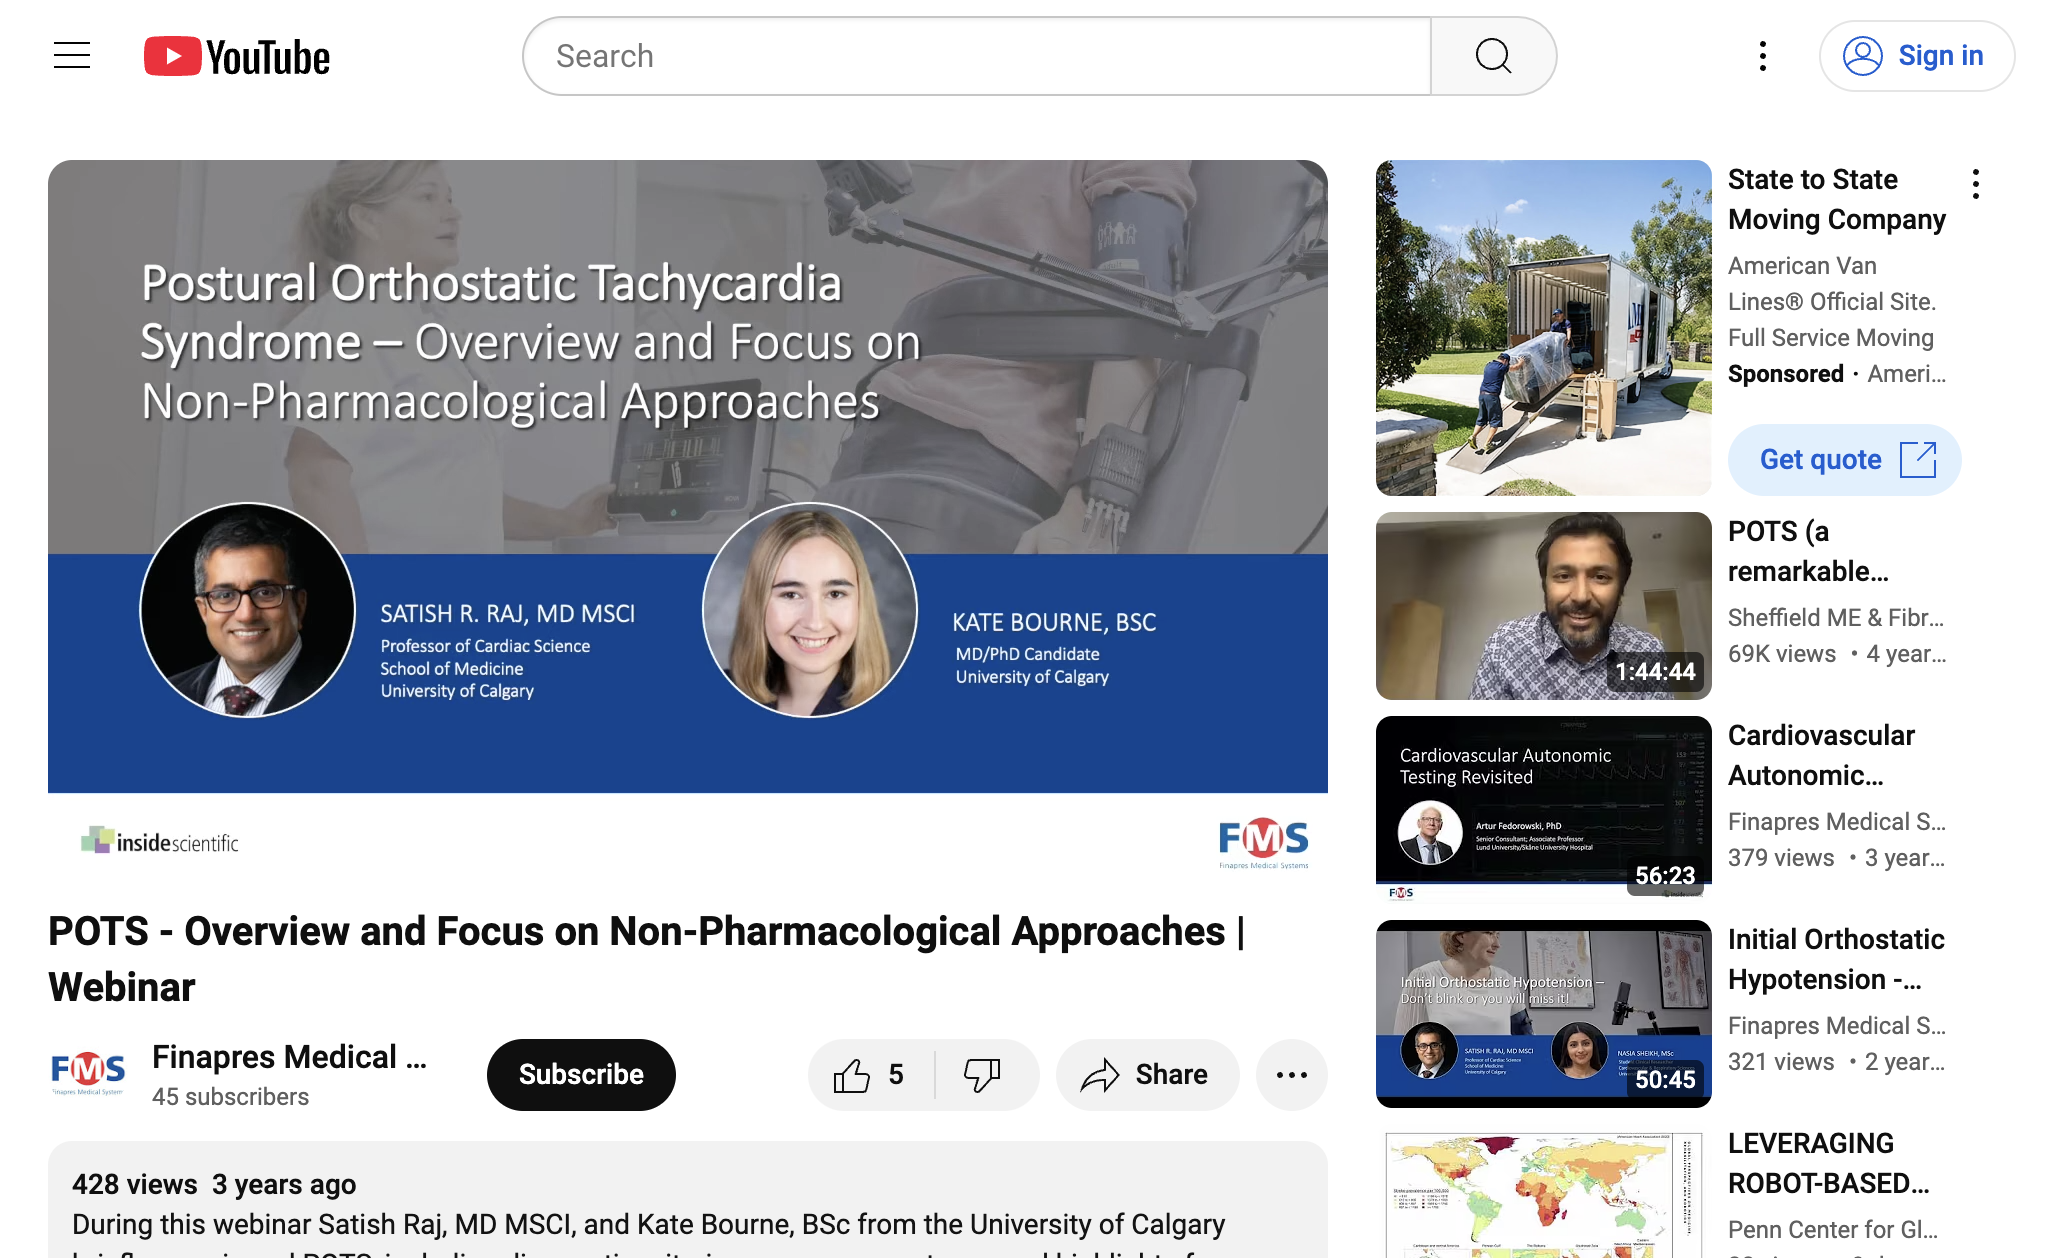
Task: Click '69K views • 4 year...' metadata
Action: point(1837,654)
